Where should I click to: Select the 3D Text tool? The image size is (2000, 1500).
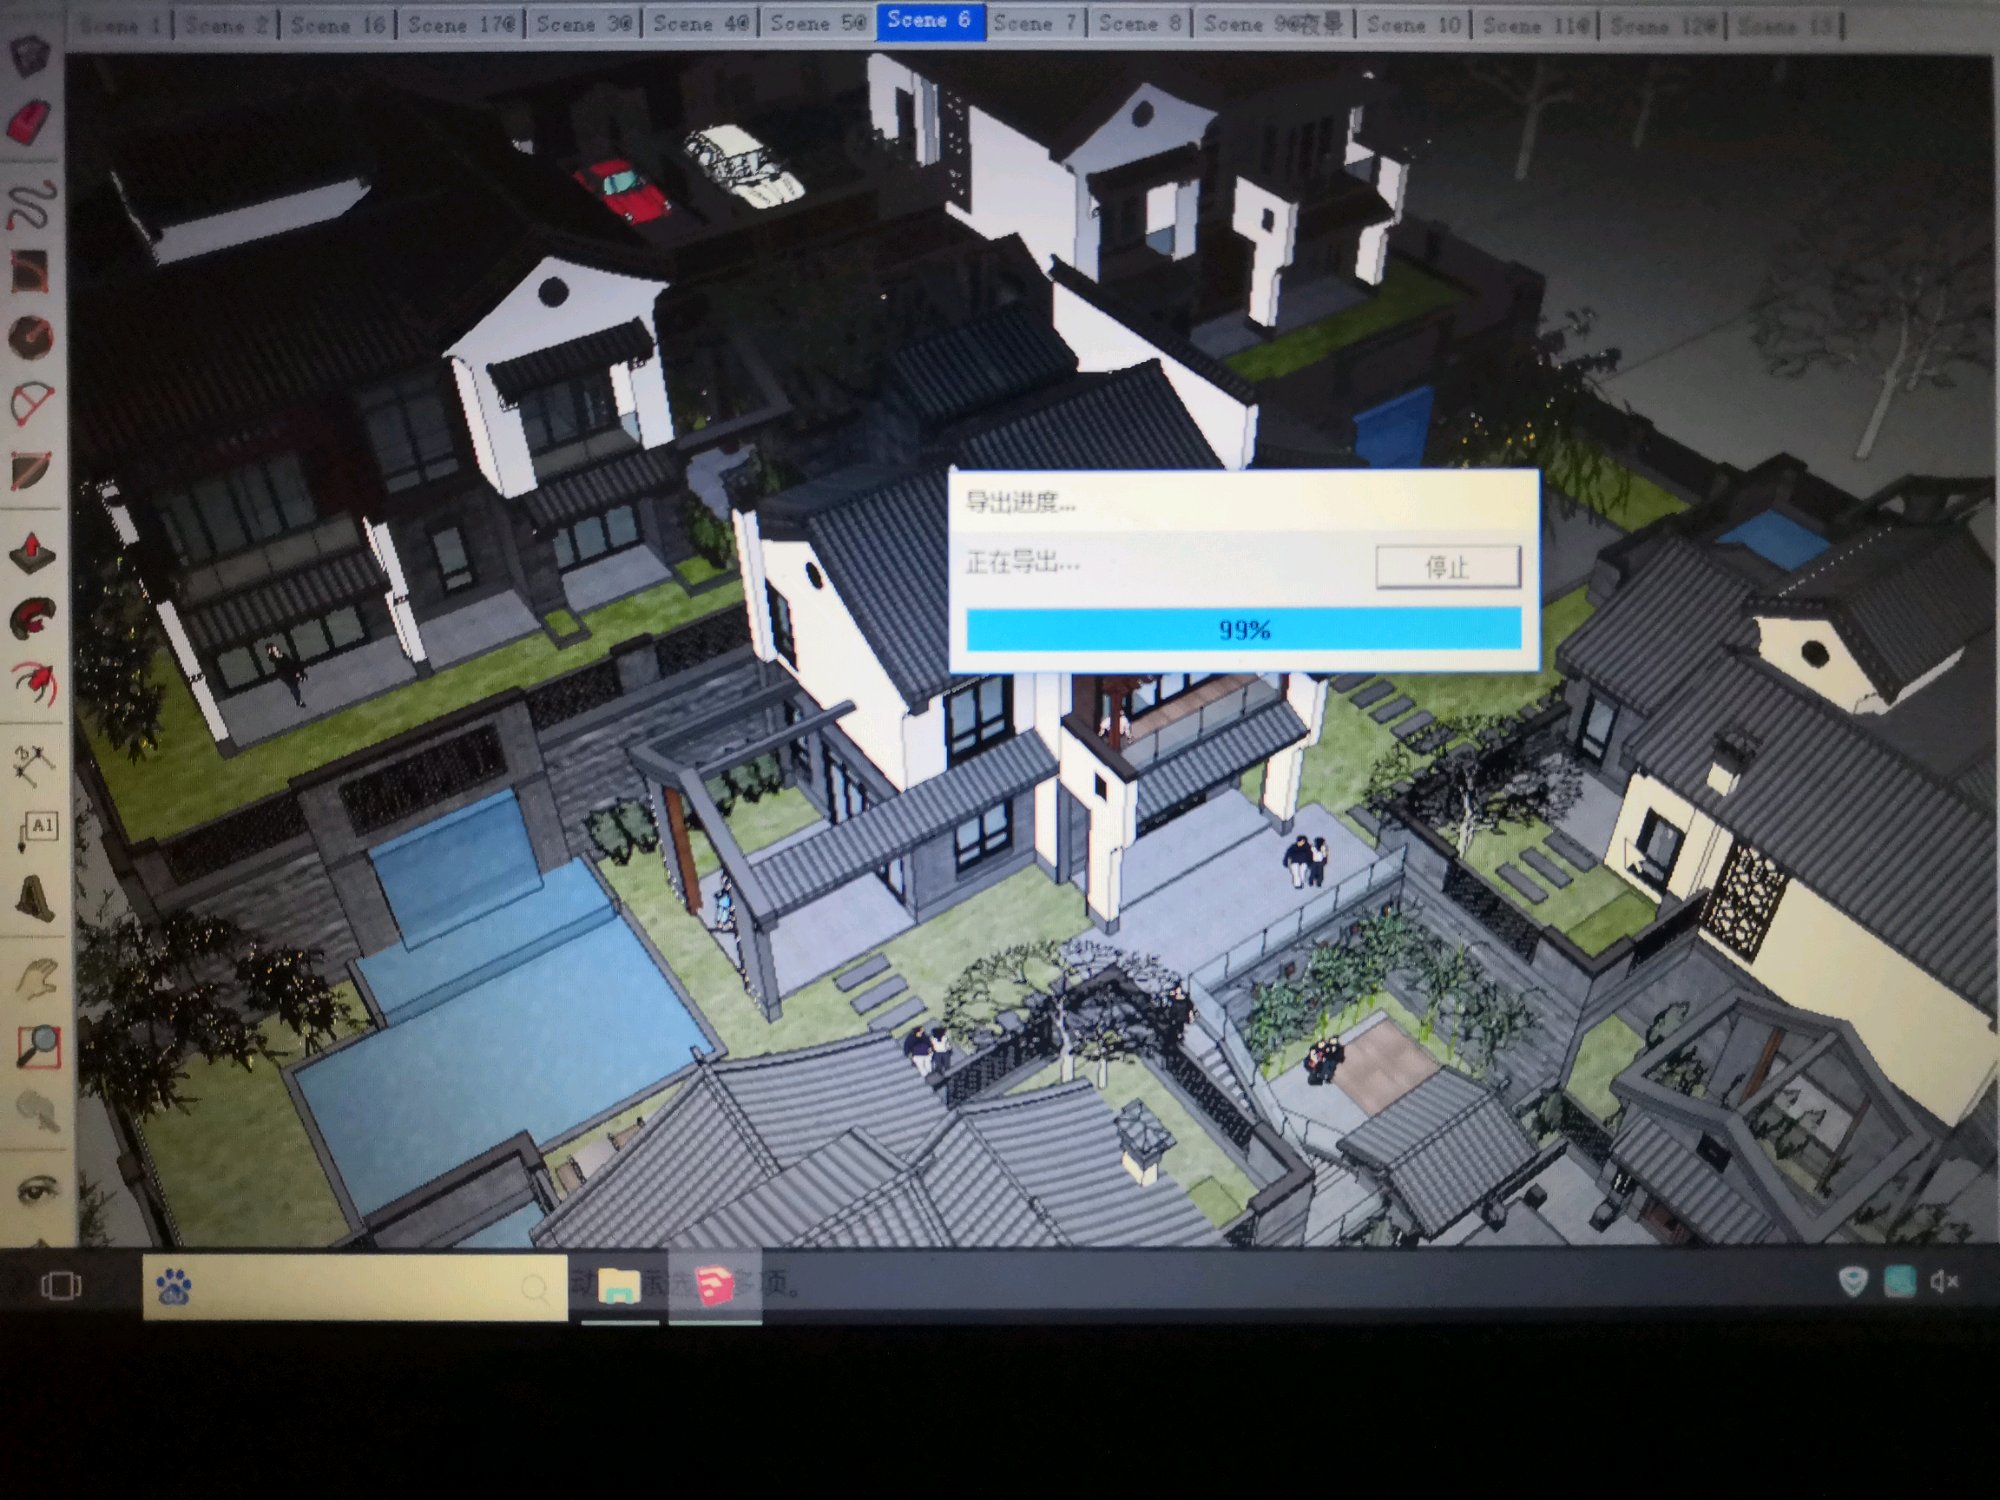pyautogui.click(x=35, y=897)
